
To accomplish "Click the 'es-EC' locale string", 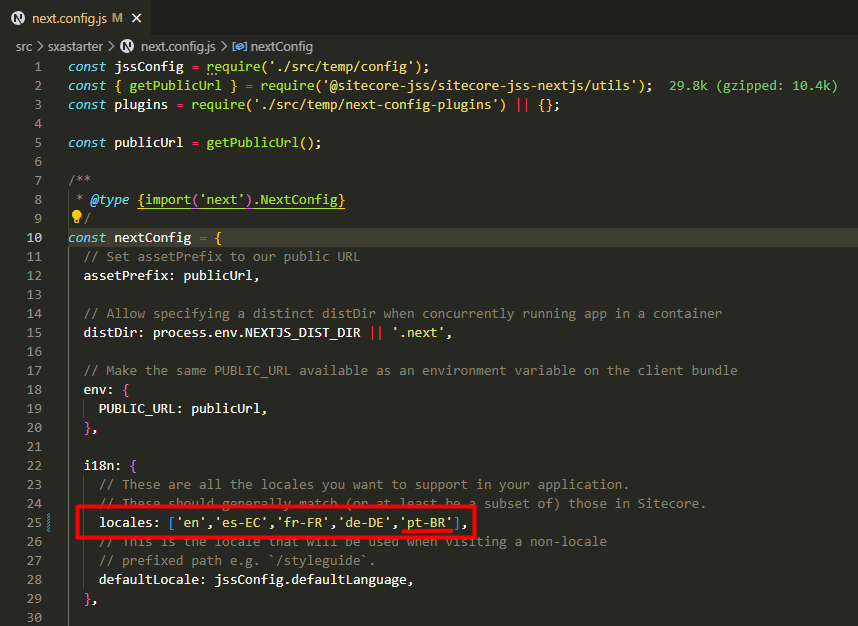I will (241, 523).
